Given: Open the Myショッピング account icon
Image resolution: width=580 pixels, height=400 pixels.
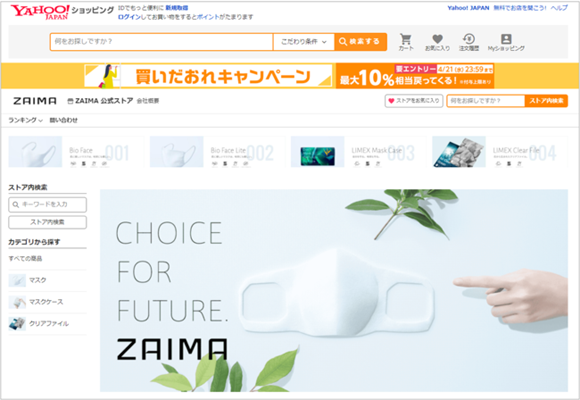Looking at the screenshot, I should [x=506, y=39].
